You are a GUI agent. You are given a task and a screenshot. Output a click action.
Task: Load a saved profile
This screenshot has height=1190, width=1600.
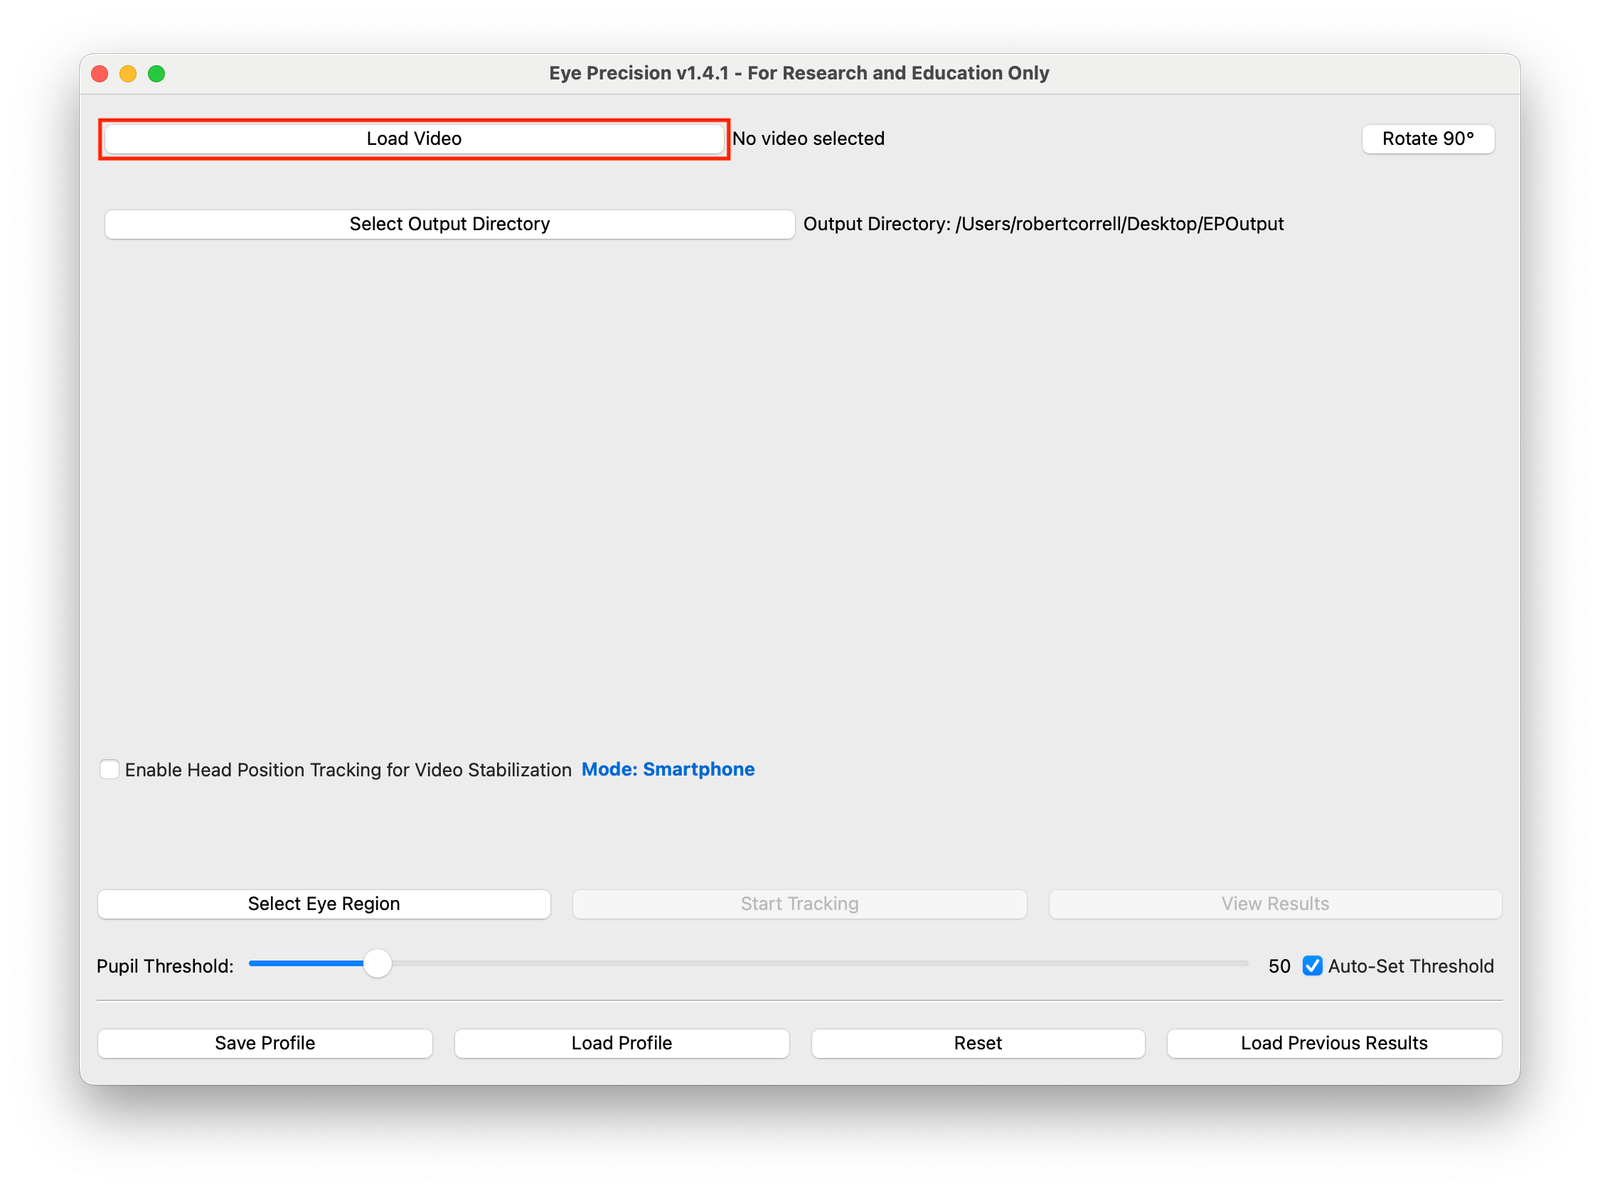(x=621, y=1043)
